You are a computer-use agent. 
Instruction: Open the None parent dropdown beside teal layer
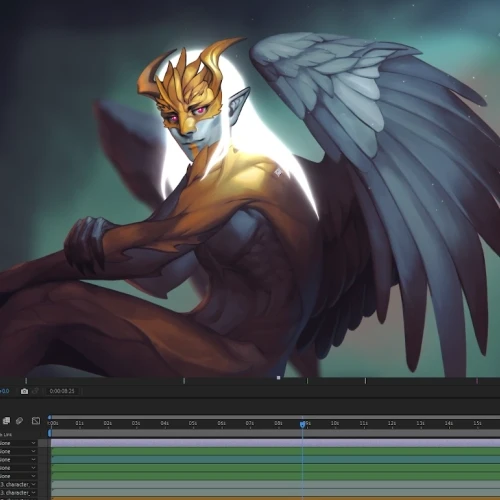[x=18, y=460]
